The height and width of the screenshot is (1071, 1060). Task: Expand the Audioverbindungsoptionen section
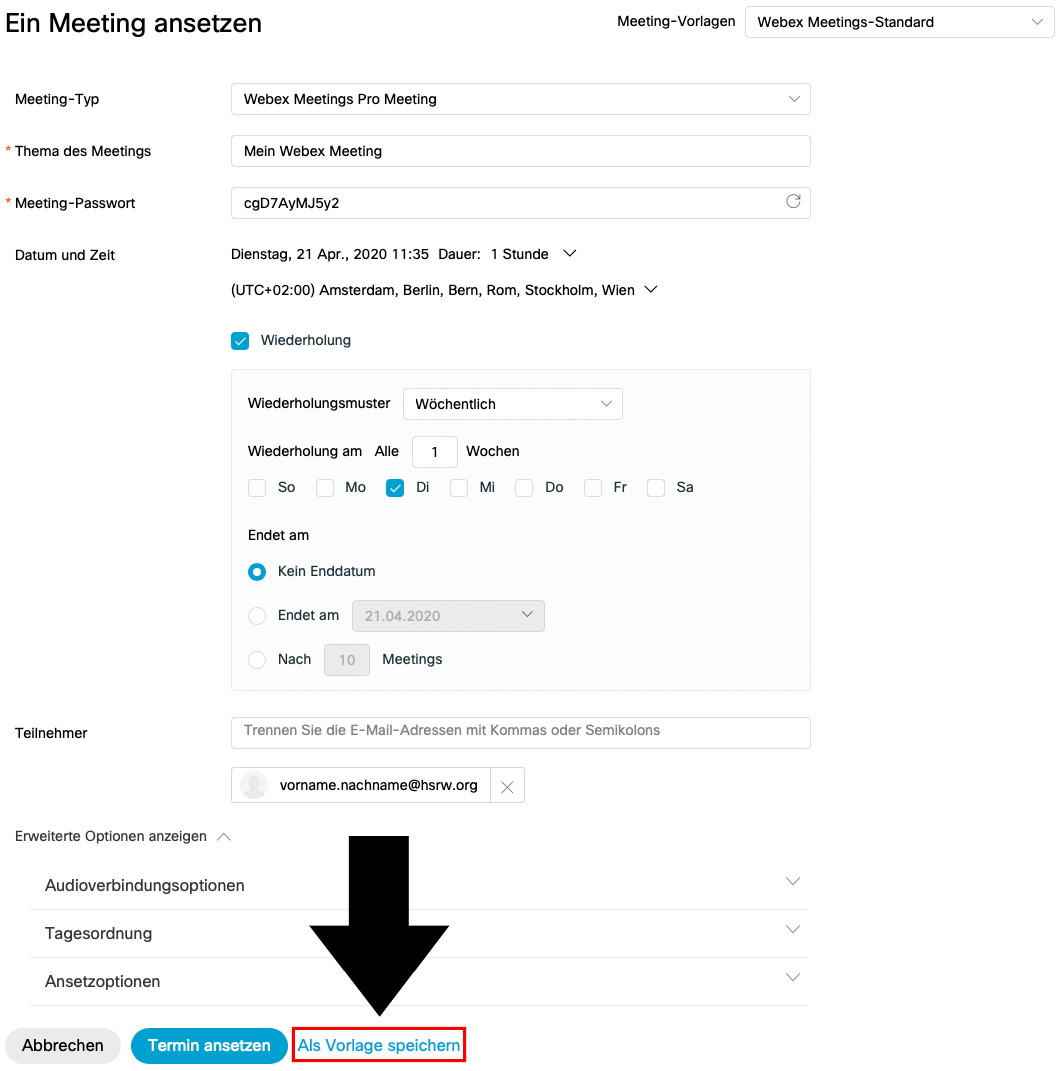click(793, 882)
